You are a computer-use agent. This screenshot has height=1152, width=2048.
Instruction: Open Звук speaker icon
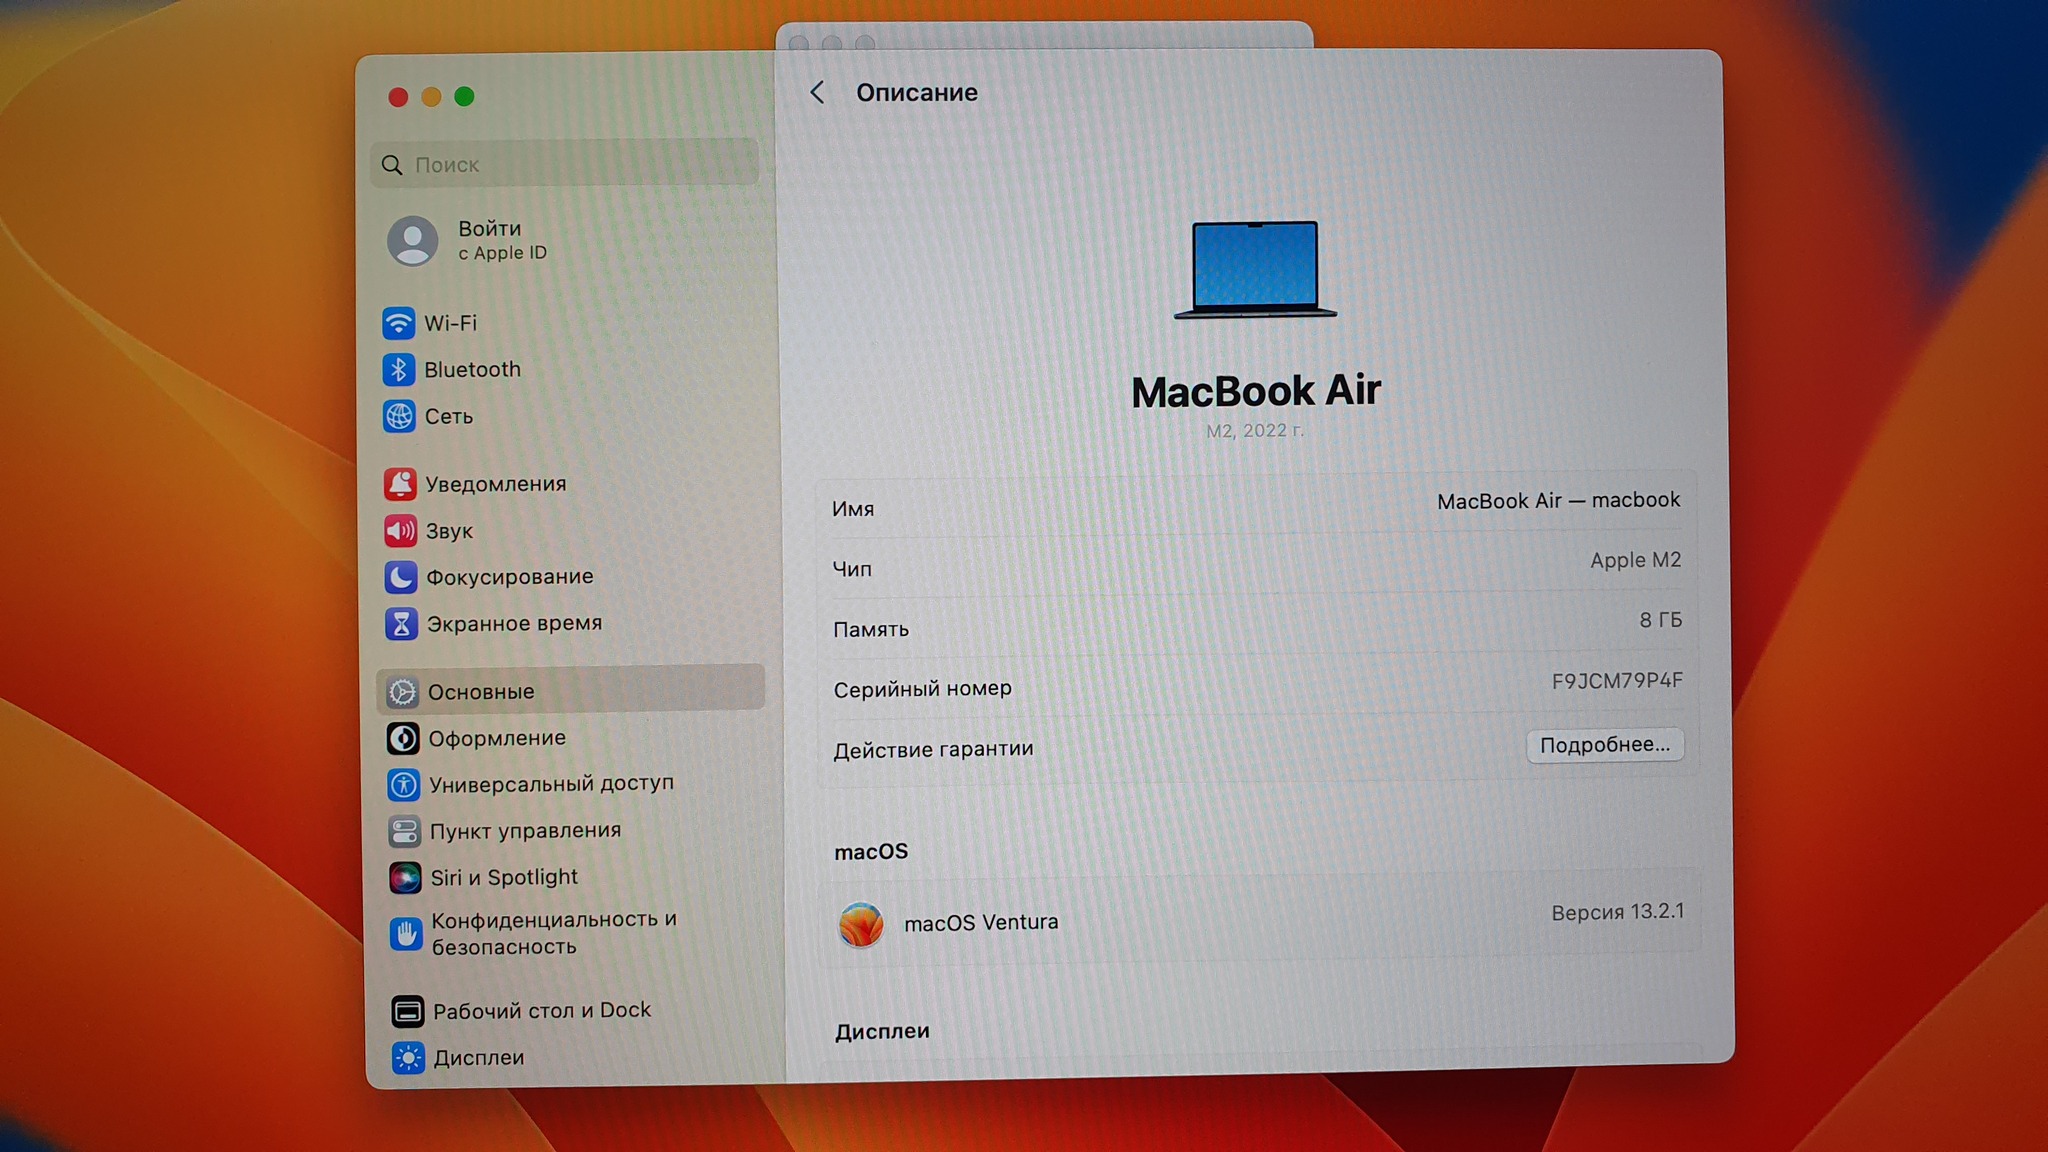tap(400, 531)
